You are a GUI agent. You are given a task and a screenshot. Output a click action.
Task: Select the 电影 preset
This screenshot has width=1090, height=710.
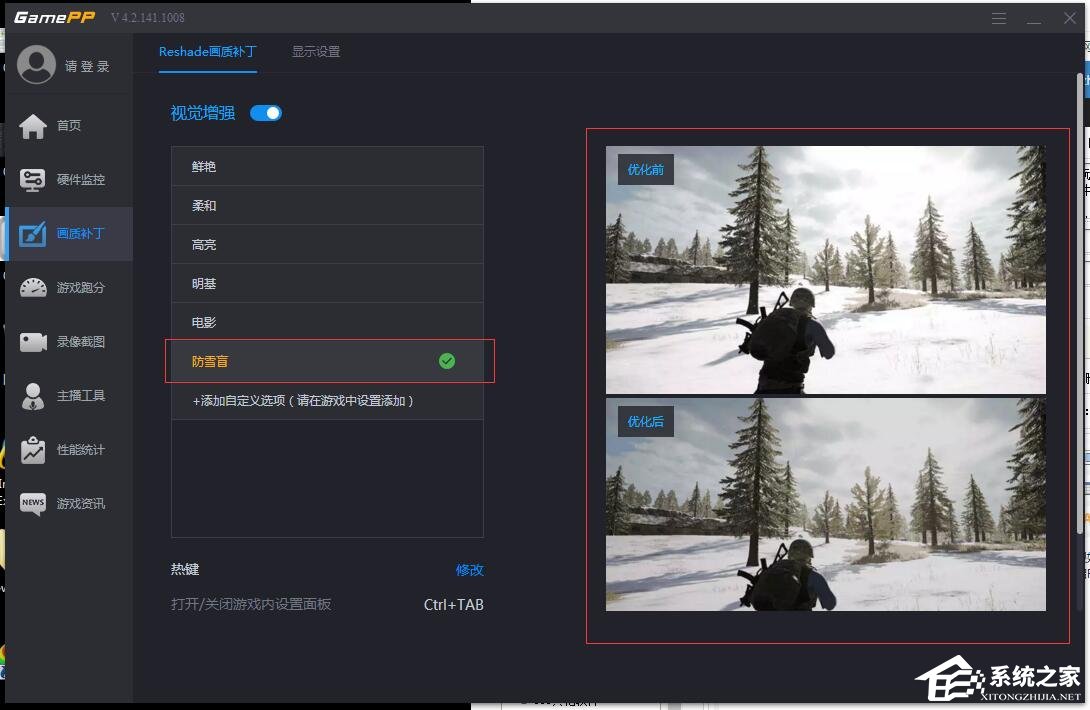tap(327, 322)
